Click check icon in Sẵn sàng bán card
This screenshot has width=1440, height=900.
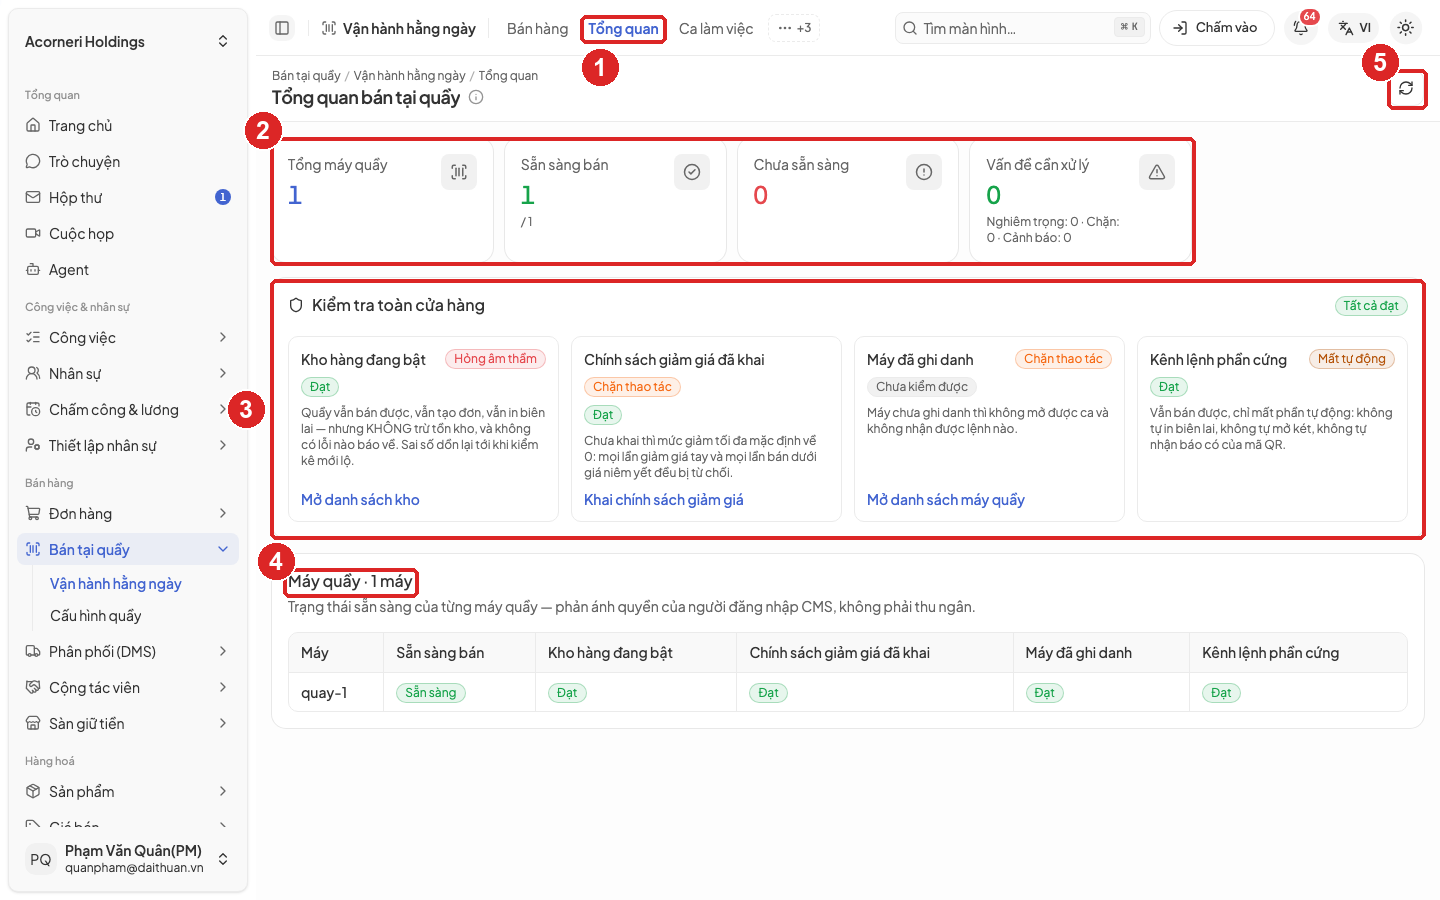click(x=692, y=172)
